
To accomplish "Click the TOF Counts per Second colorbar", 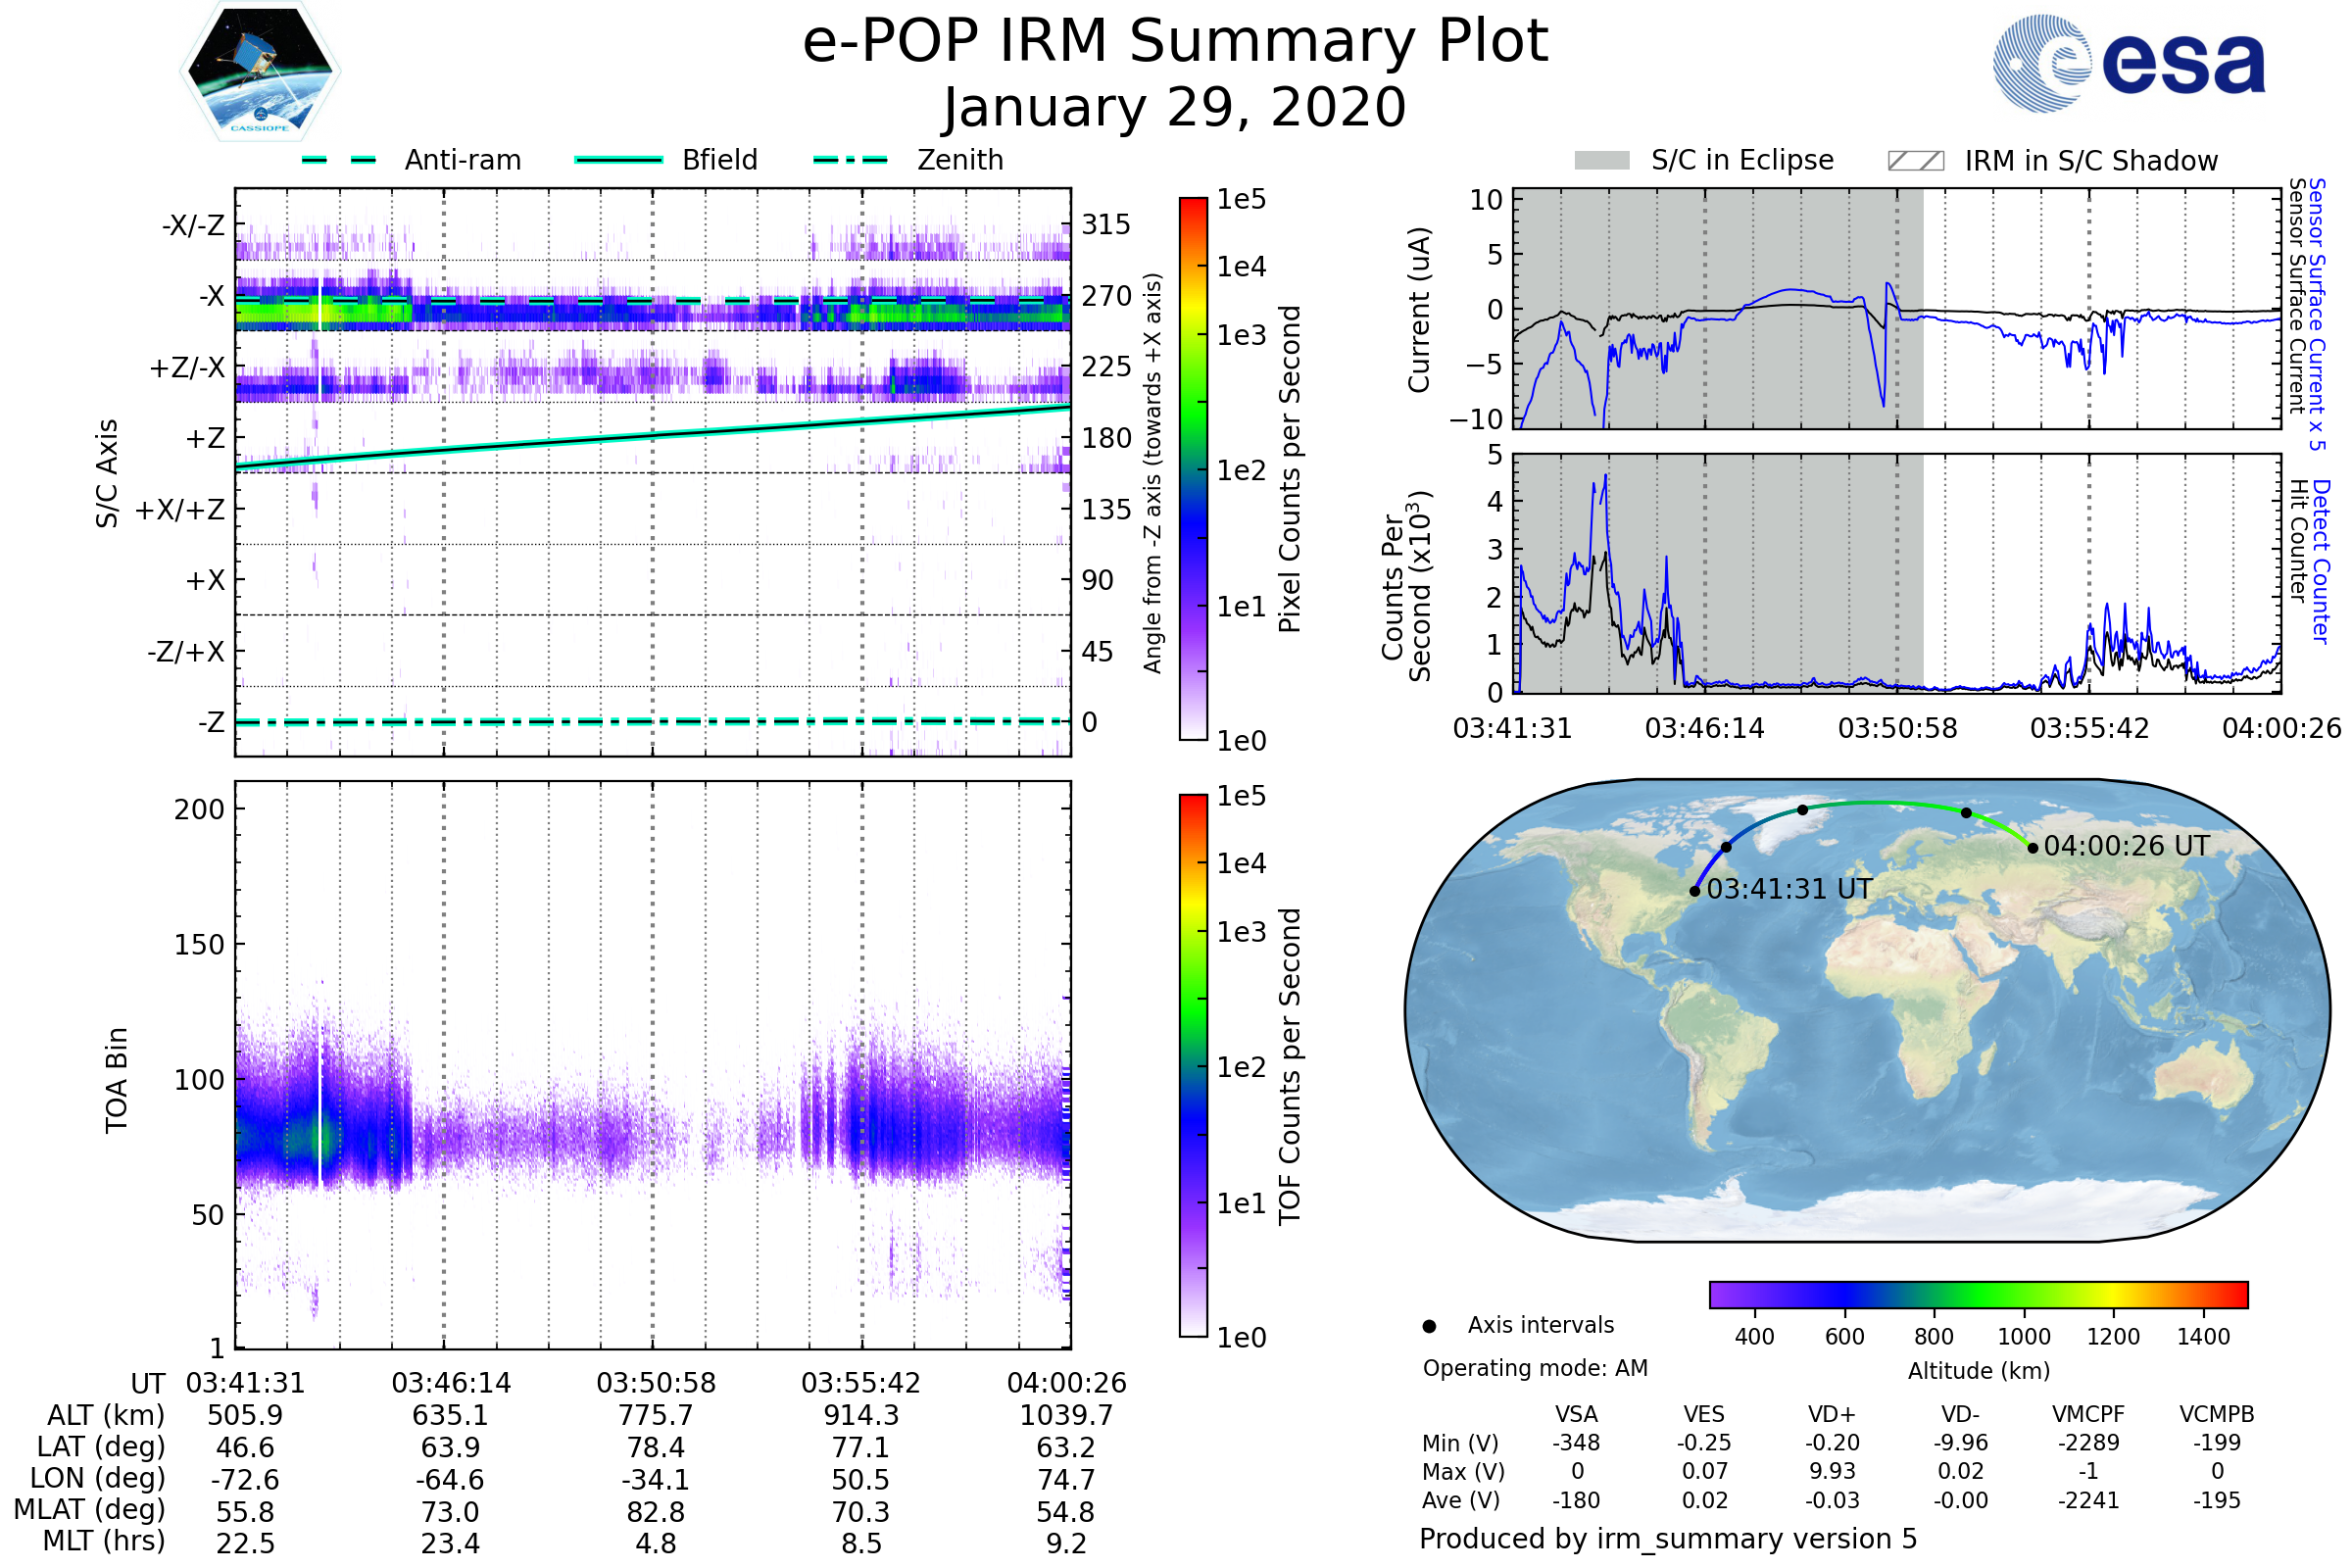I will [x=1193, y=1065].
